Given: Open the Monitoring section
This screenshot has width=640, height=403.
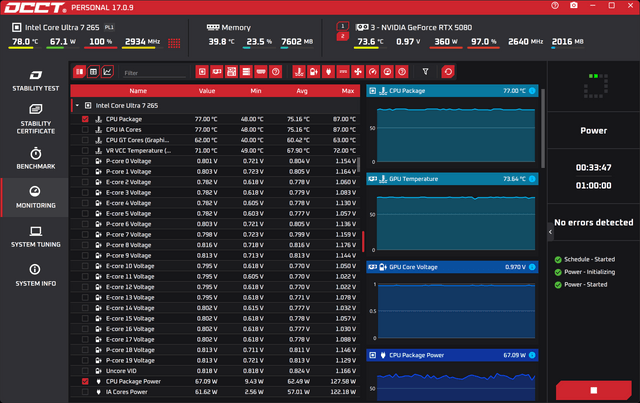Looking at the screenshot, I should (x=36, y=197).
